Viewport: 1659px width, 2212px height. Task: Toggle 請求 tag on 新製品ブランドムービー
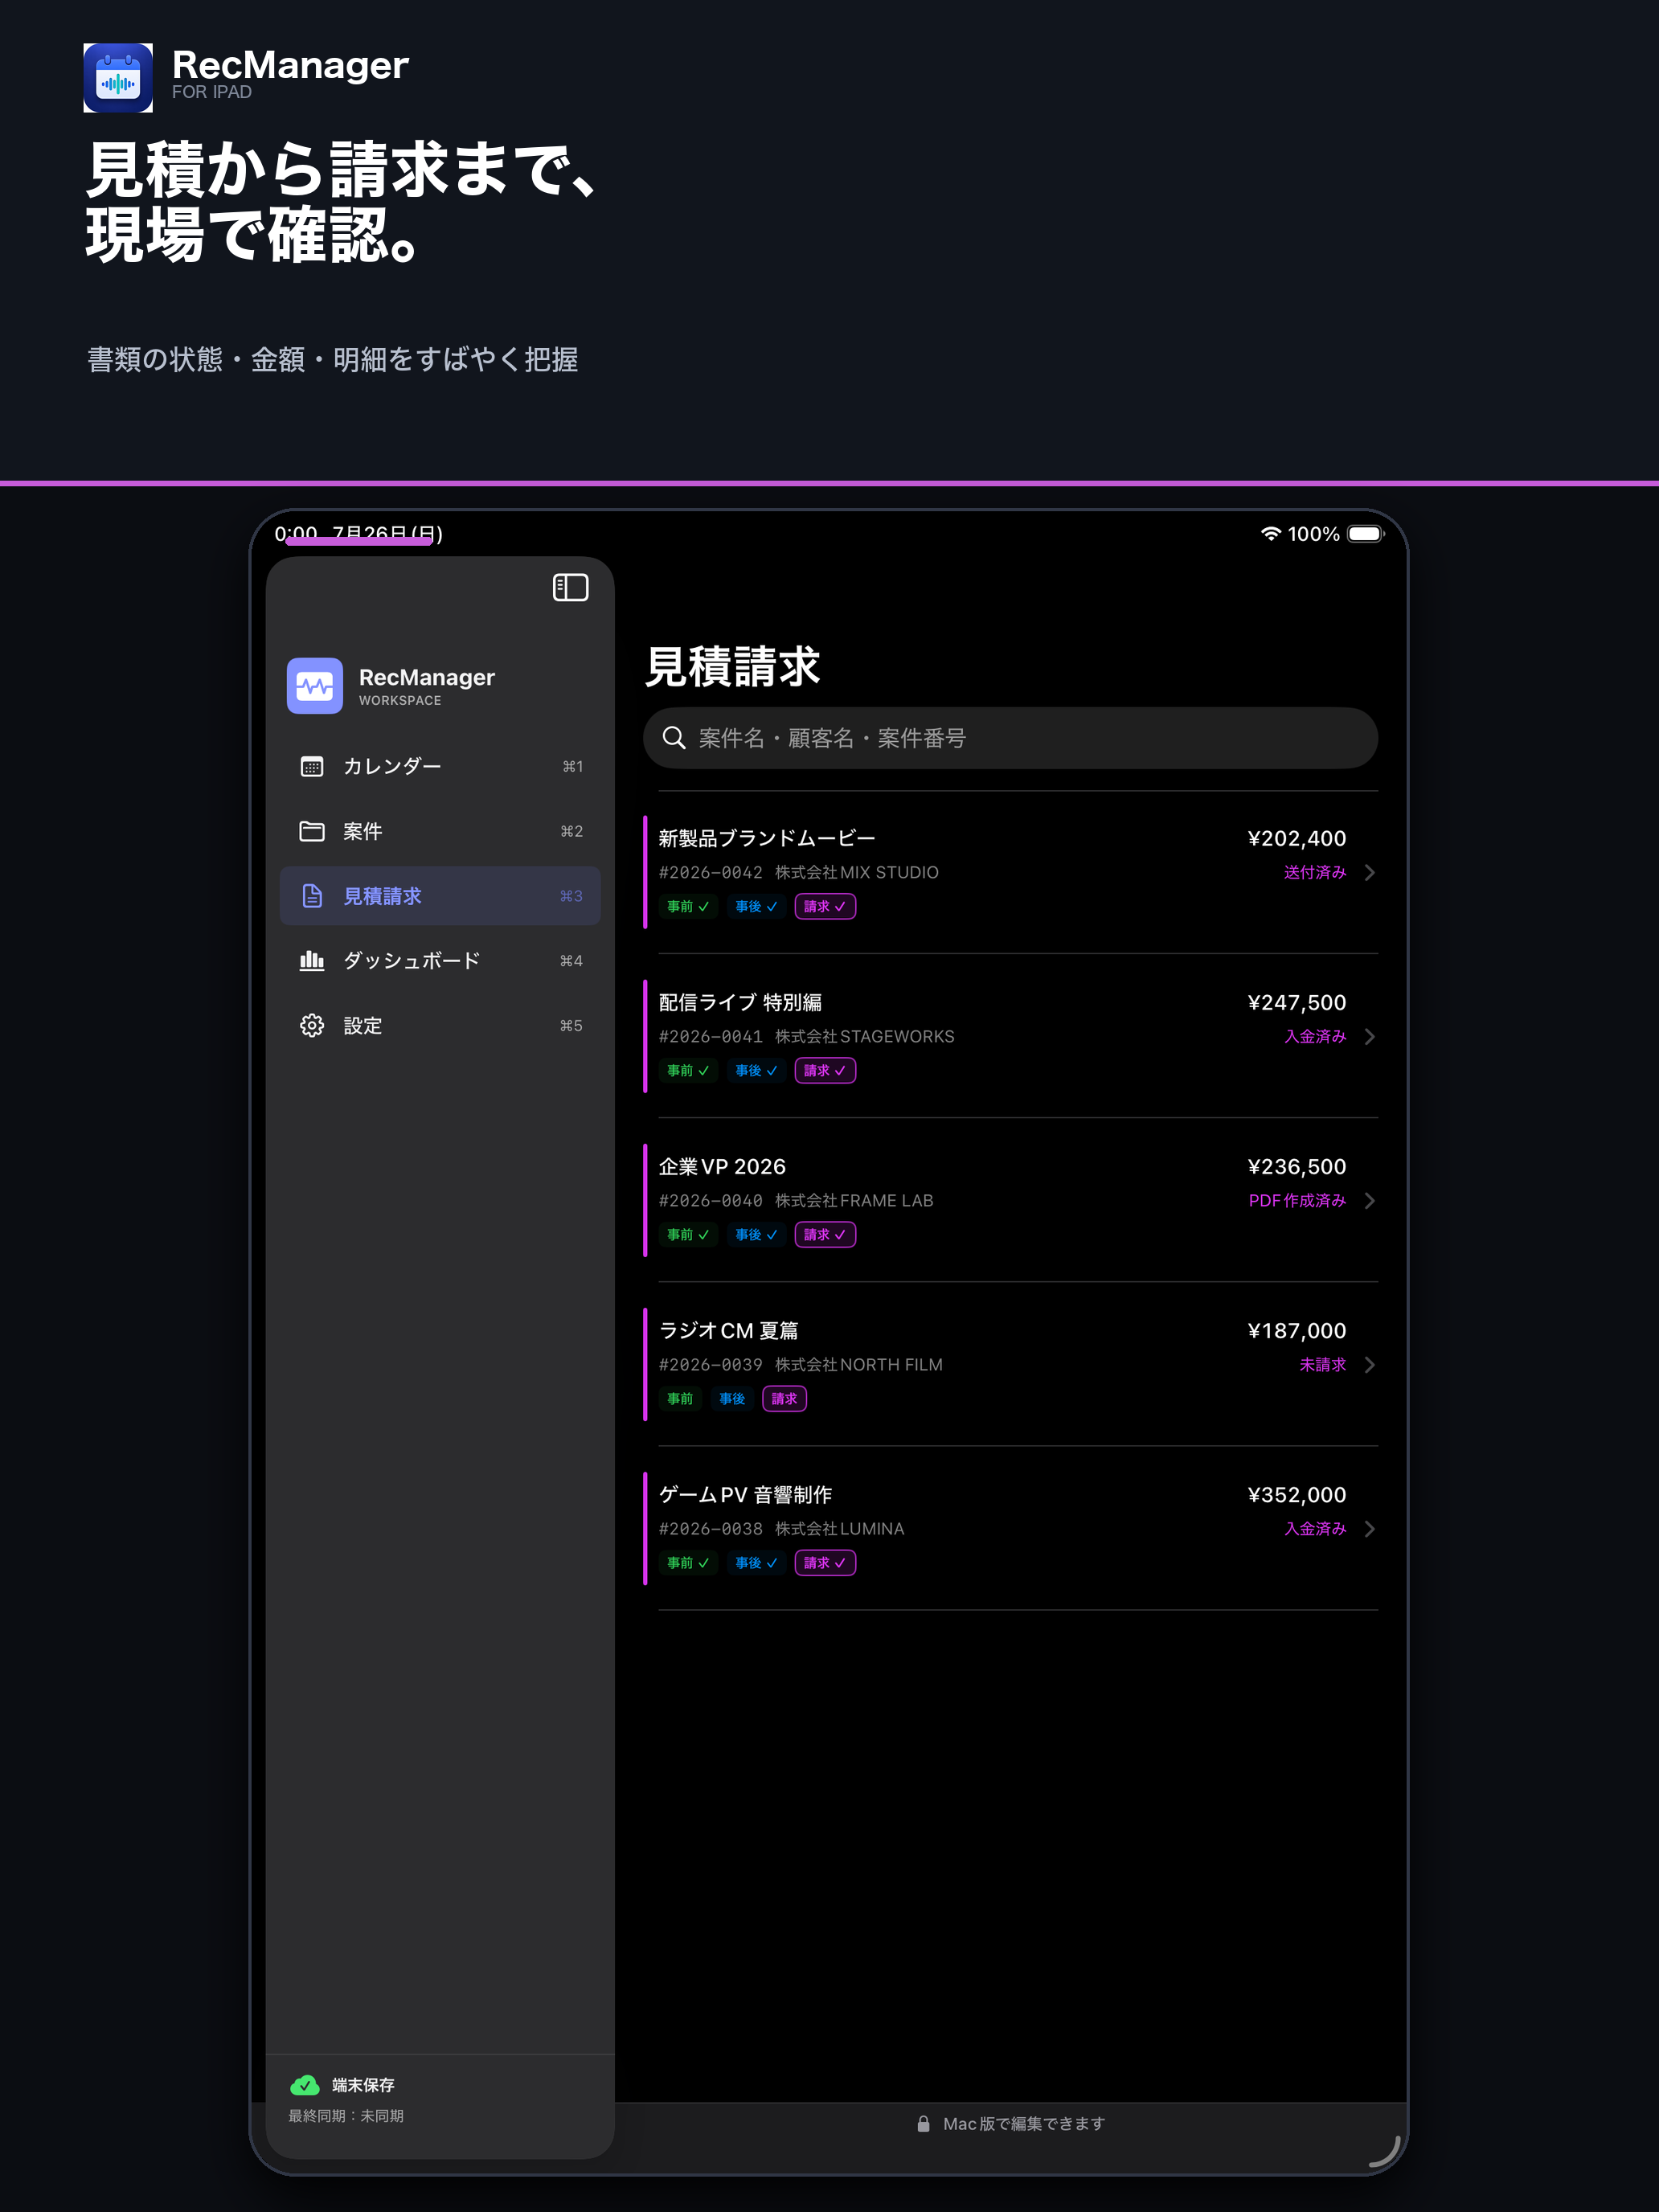[x=825, y=906]
